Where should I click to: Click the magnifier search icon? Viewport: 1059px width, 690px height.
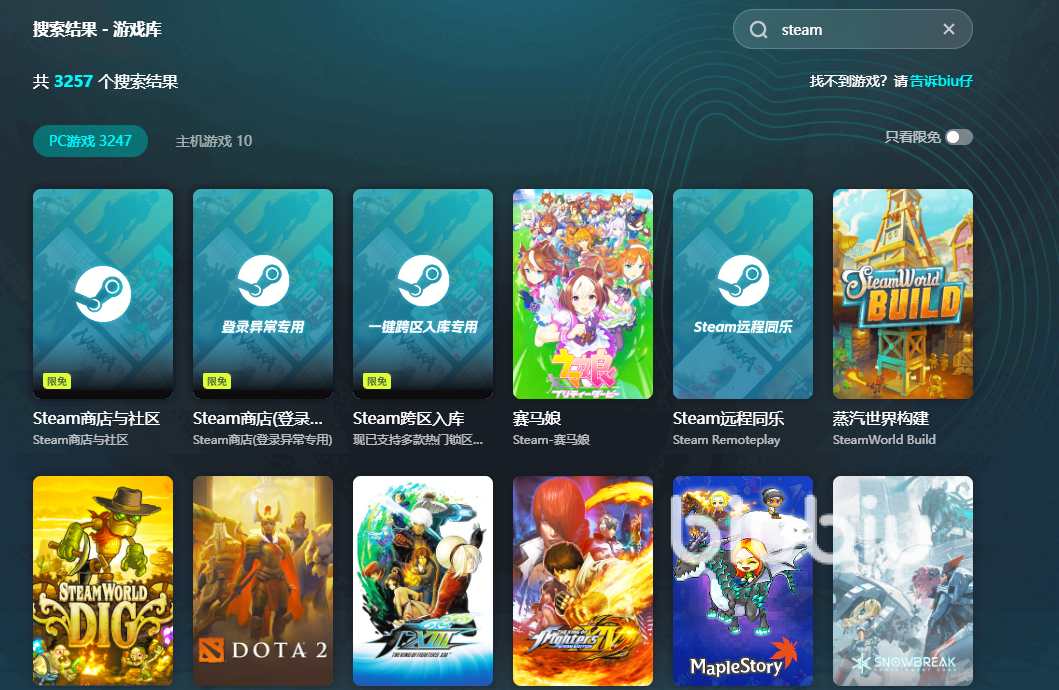point(759,30)
